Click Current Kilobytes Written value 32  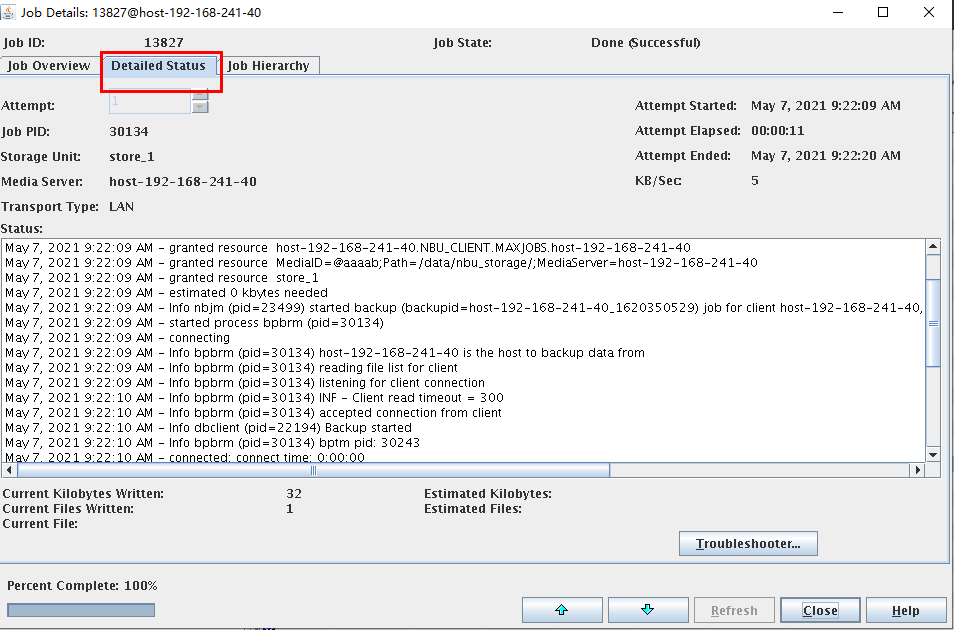pos(294,494)
